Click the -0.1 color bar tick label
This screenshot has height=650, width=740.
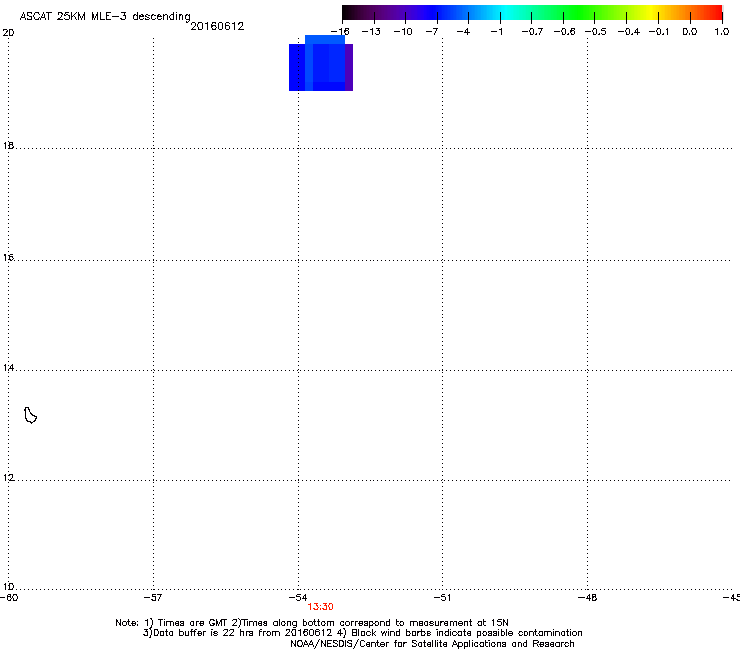(x=659, y=32)
